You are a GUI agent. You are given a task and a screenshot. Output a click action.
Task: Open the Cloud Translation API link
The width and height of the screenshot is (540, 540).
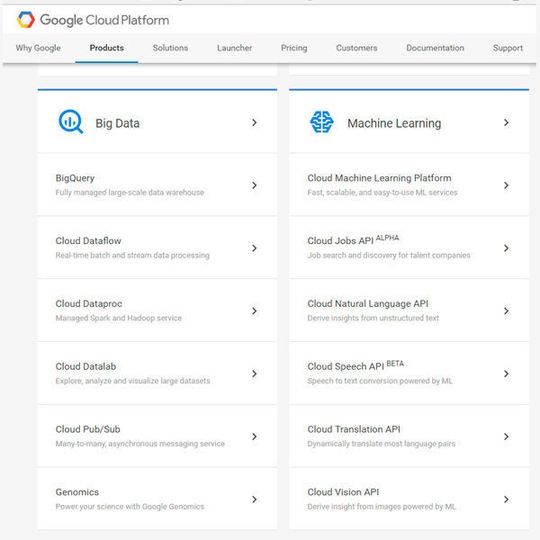(x=354, y=429)
